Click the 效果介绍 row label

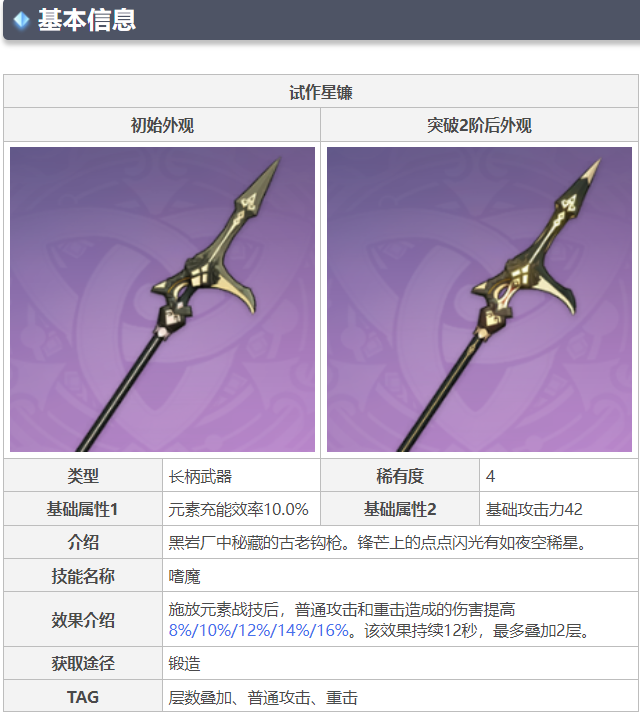click(83, 619)
